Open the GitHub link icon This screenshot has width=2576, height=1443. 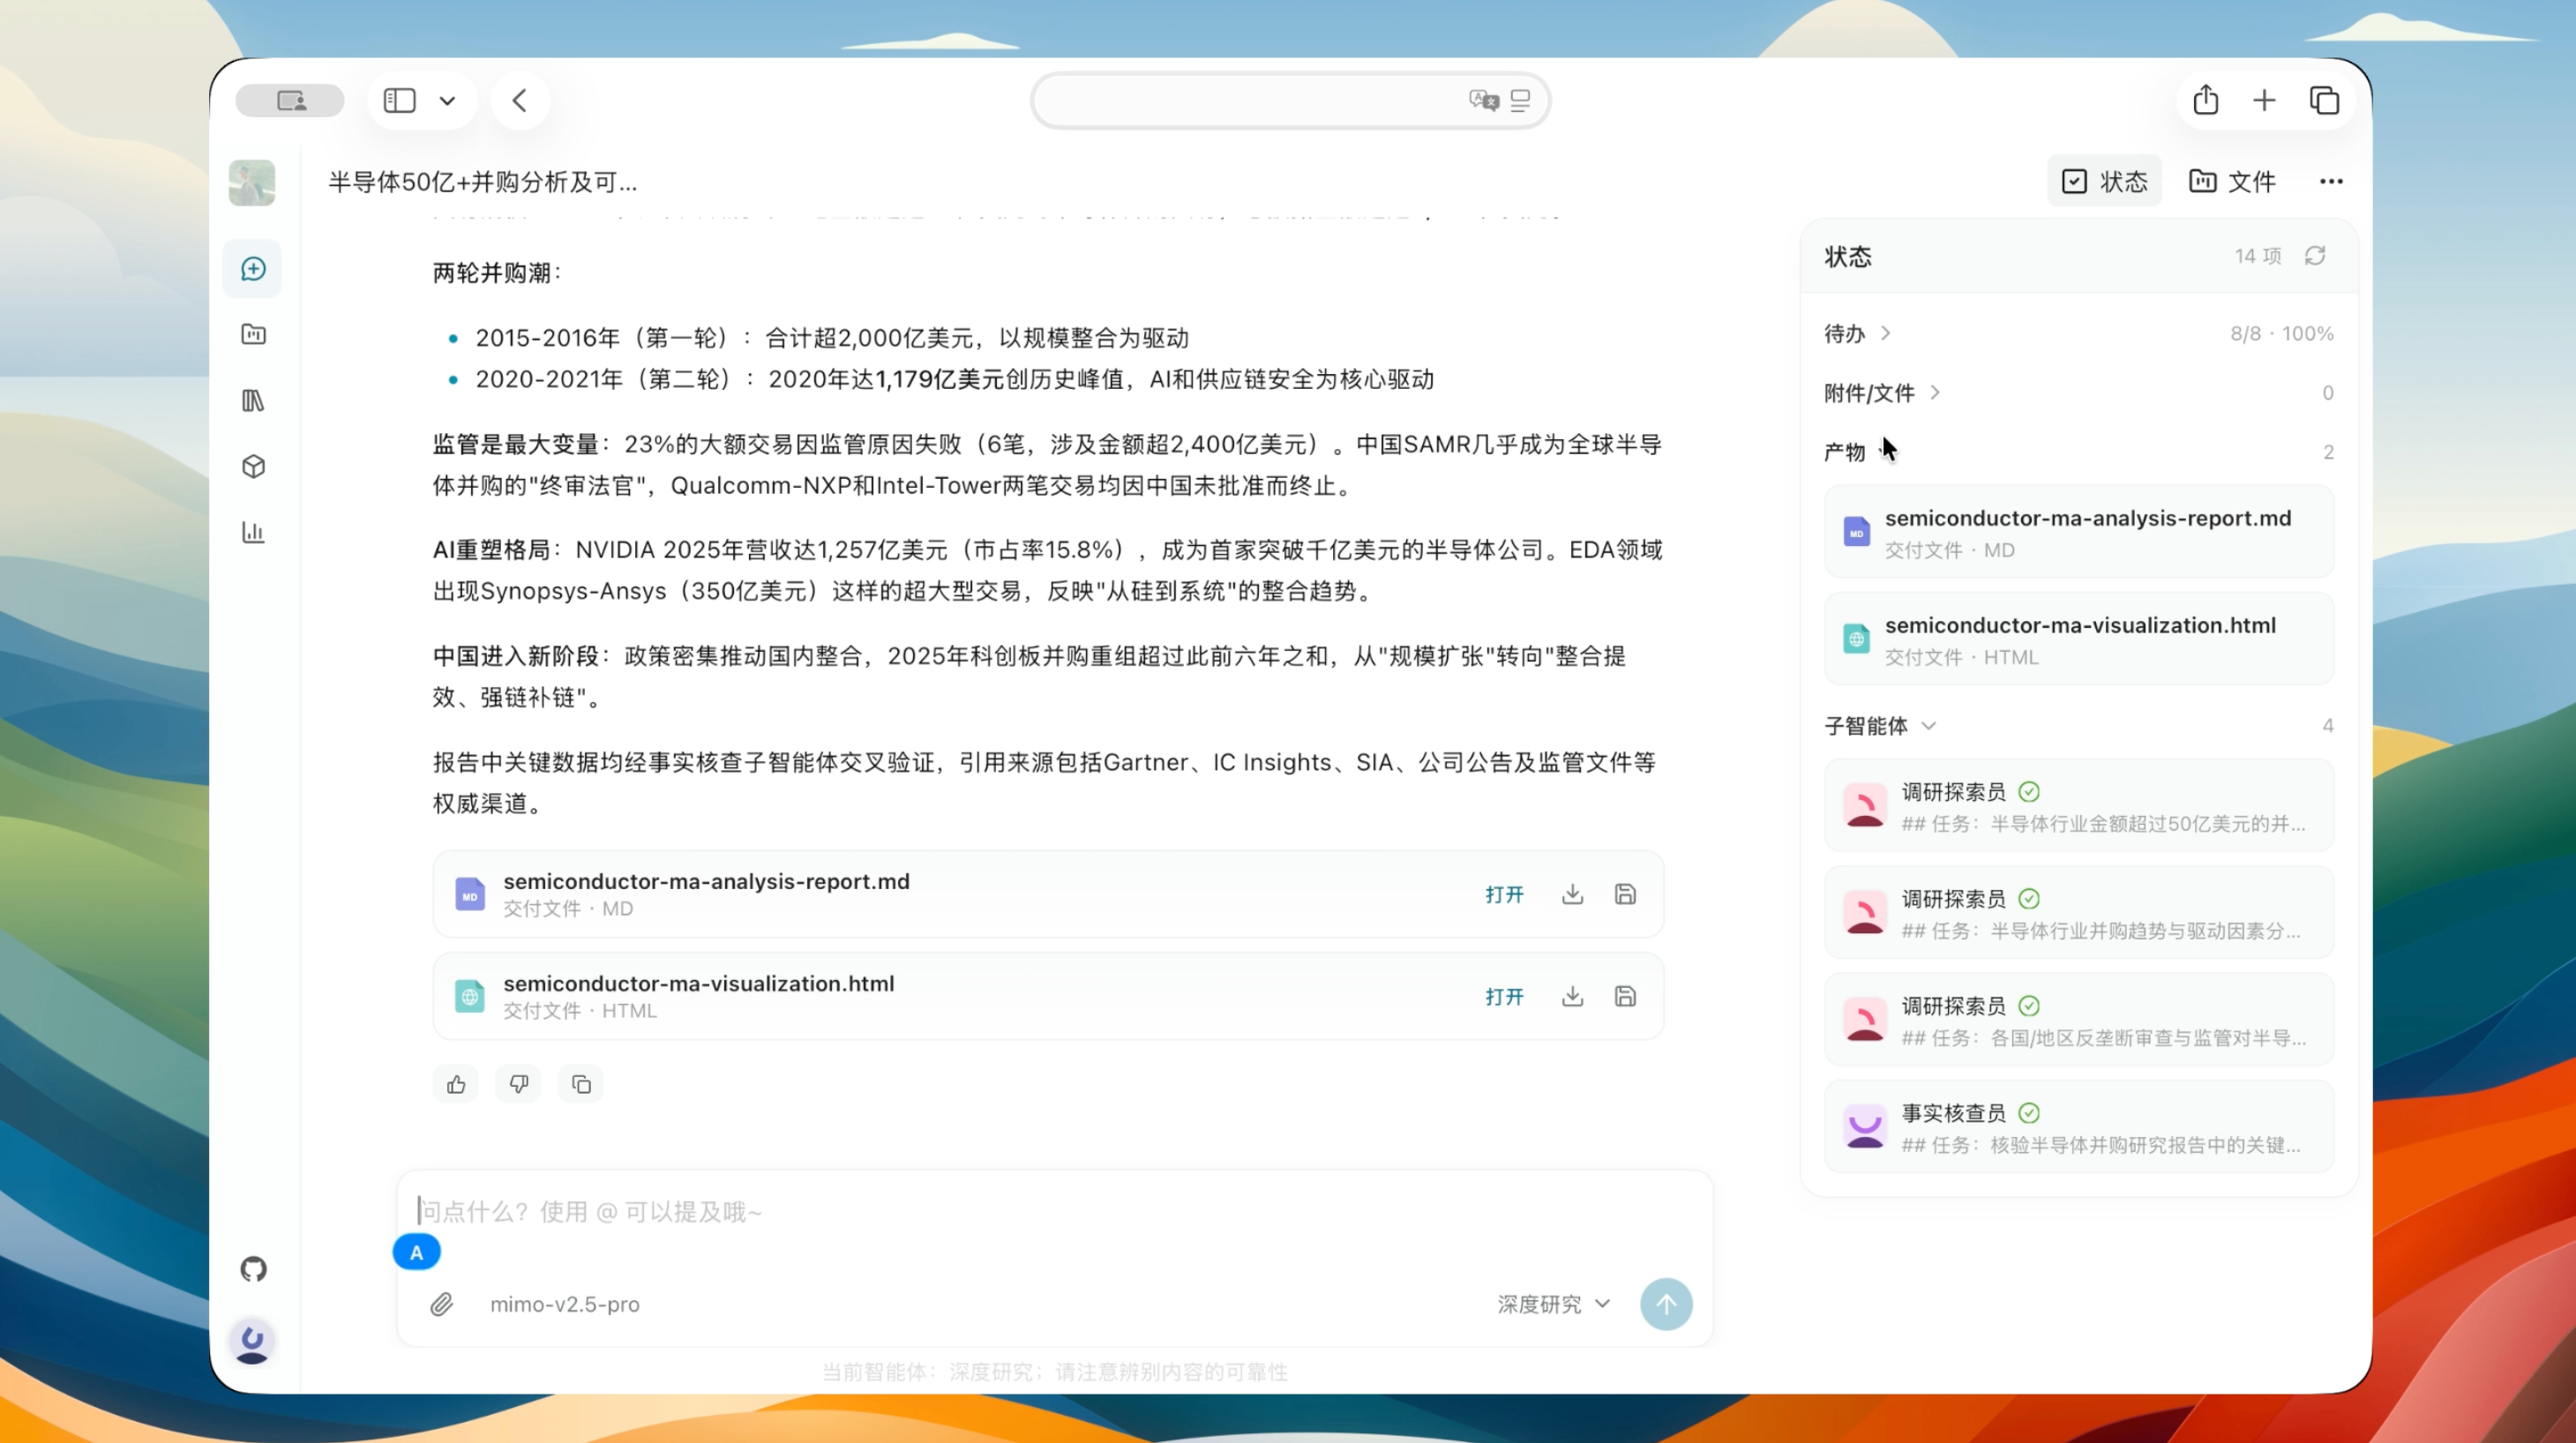(253, 1269)
